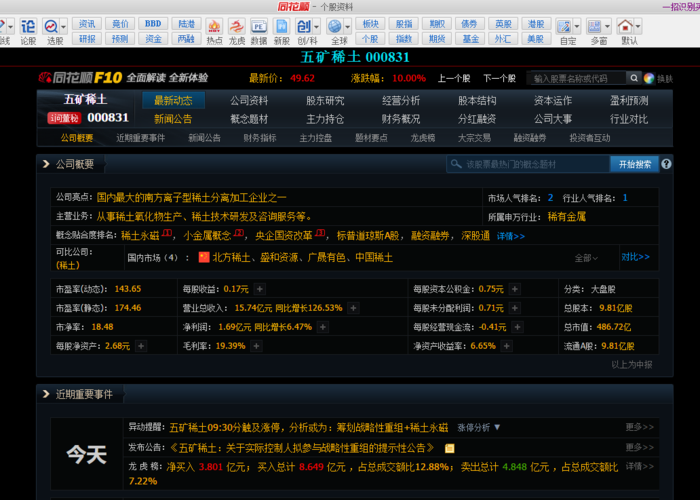
Task: Open the 龙虎 toolbar icon
Action: pyautogui.click(x=237, y=28)
